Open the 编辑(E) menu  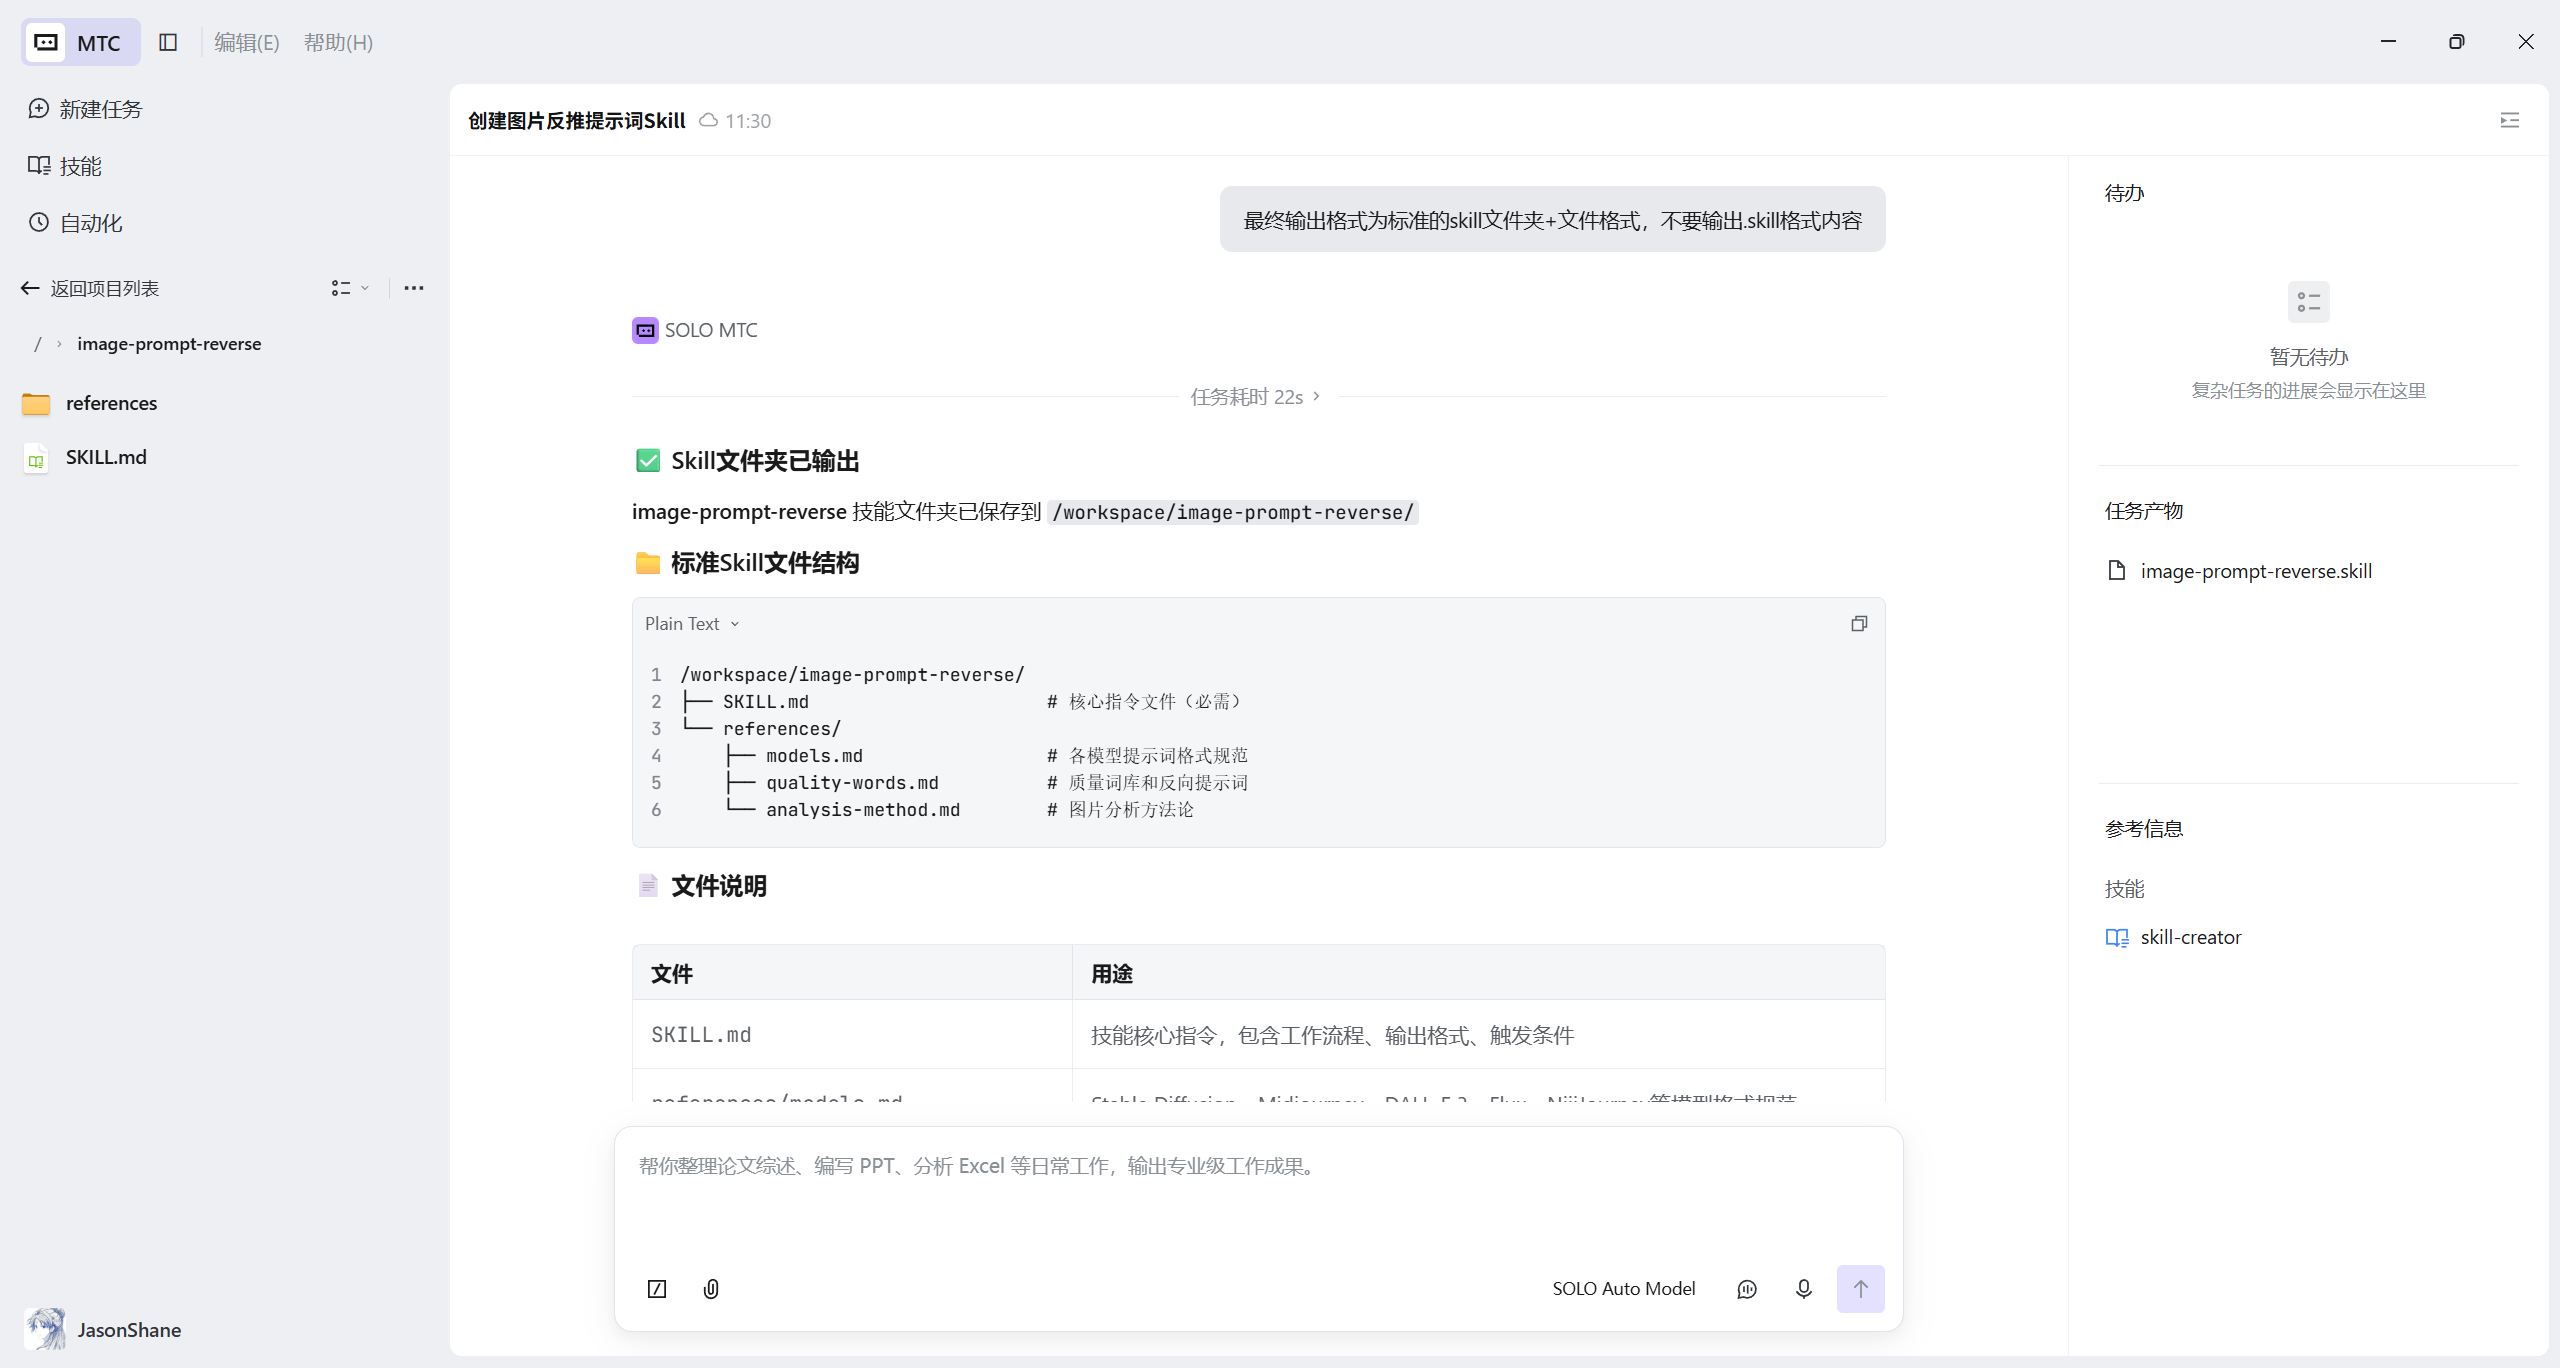[x=246, y=42]
